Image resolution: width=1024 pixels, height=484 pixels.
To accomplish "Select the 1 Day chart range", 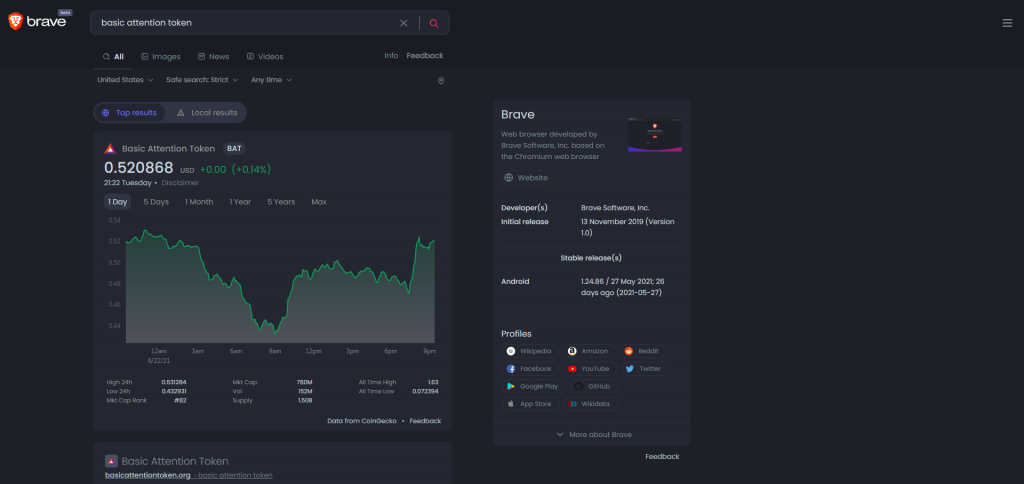I will pyautogui.click(x=118, y=202).
